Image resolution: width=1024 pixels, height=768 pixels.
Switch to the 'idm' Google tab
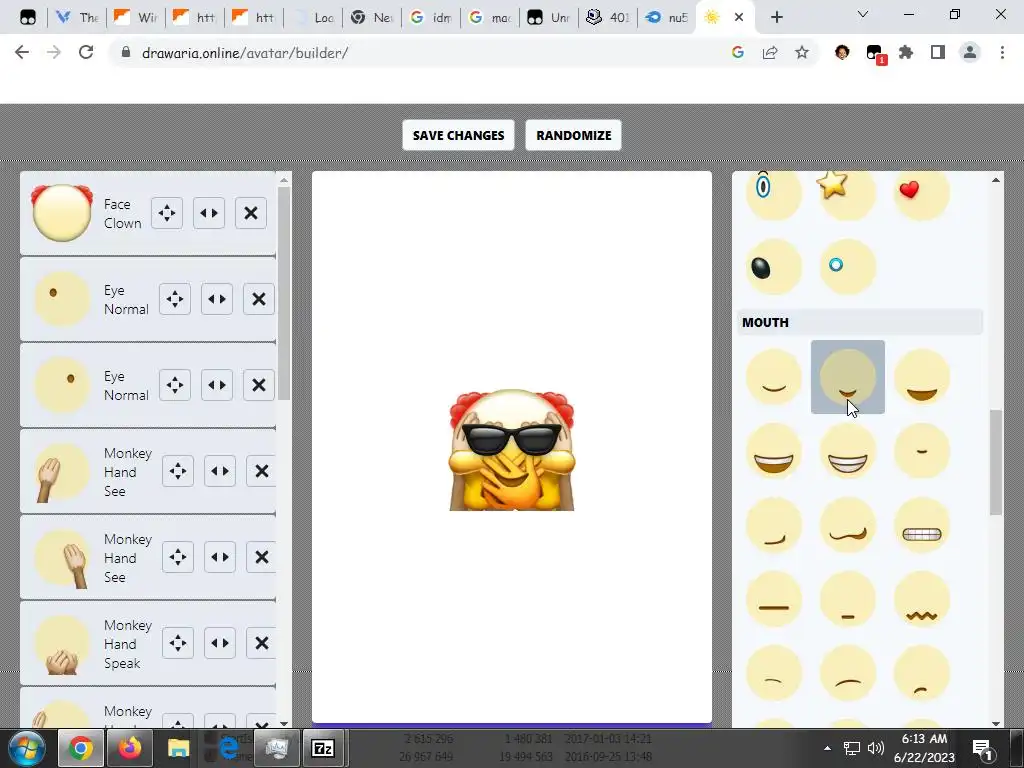[x=431, y=17]
